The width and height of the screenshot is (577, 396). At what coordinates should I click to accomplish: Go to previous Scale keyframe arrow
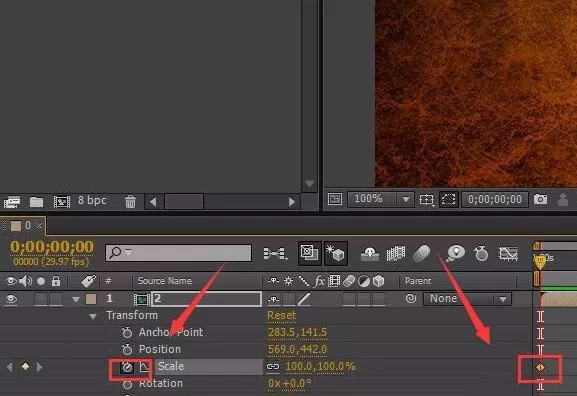coord(10,367)
